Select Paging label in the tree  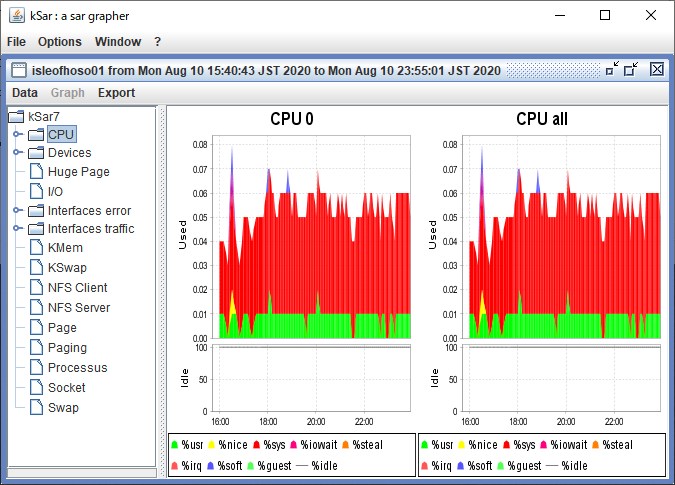[67, 348]
